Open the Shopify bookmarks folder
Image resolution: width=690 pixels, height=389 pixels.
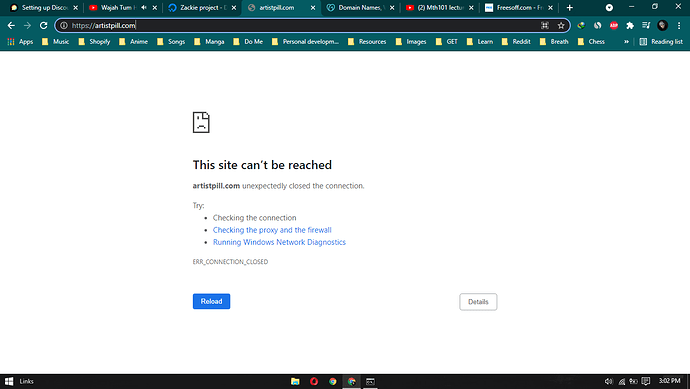coord(94,42)
